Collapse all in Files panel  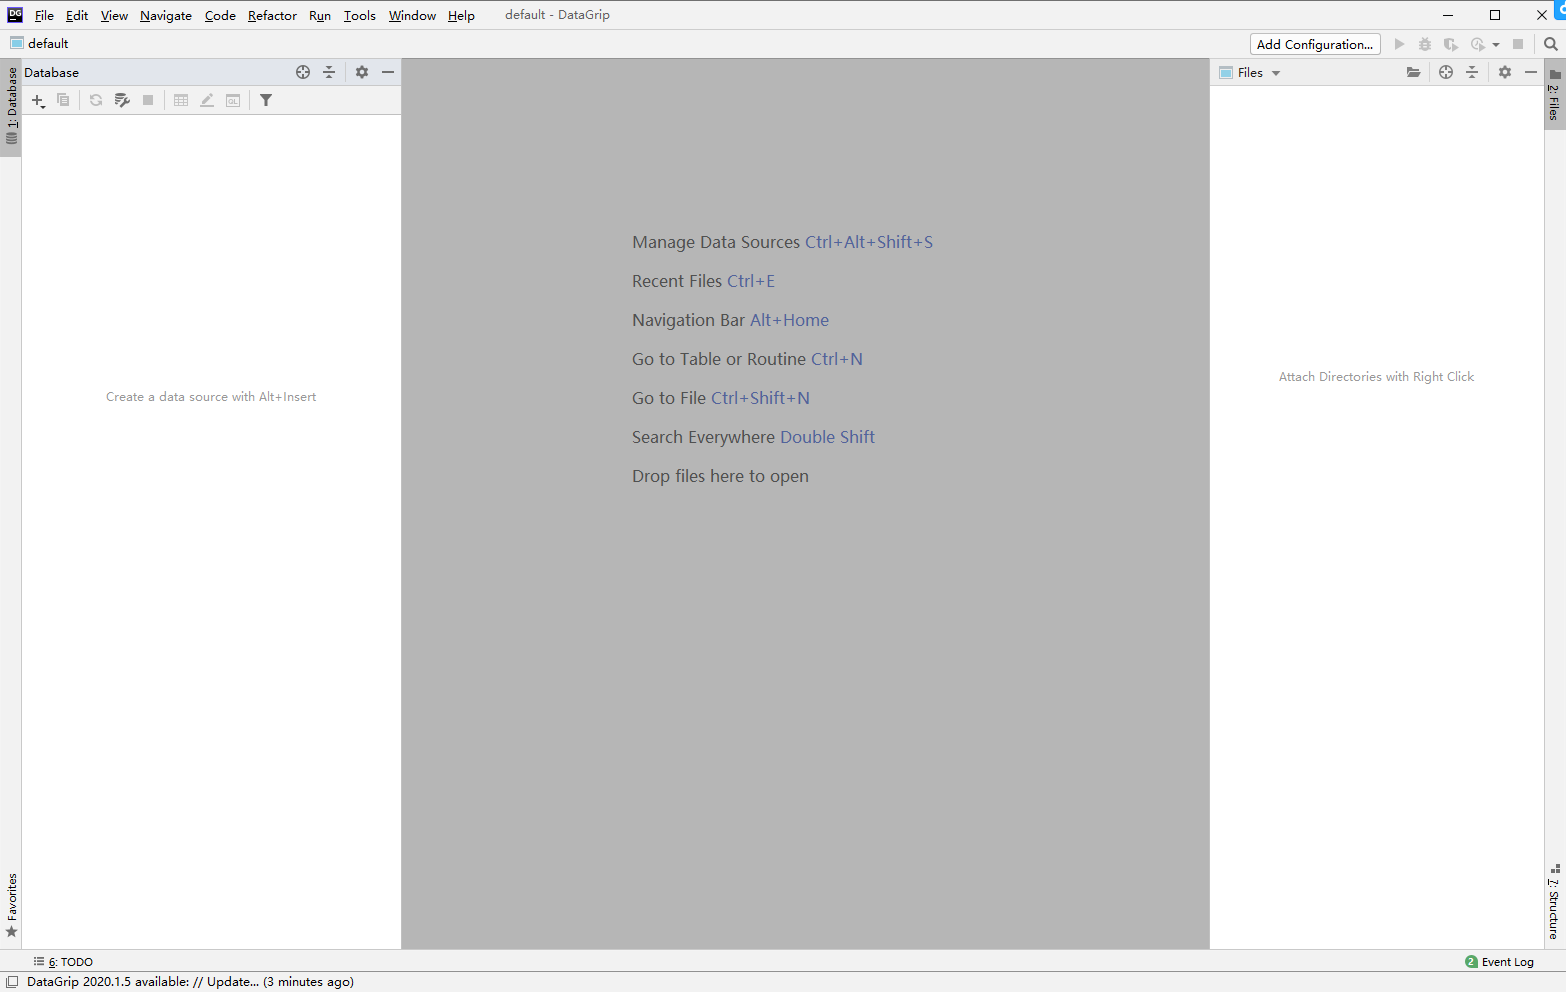[1472, 72]
